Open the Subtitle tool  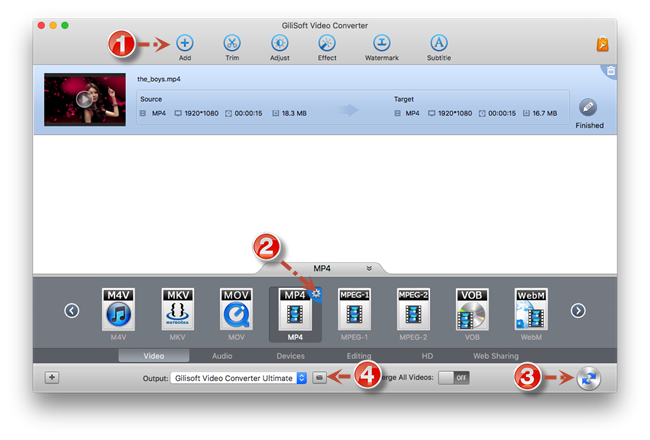pyautogui.click(x=438, y=43)
